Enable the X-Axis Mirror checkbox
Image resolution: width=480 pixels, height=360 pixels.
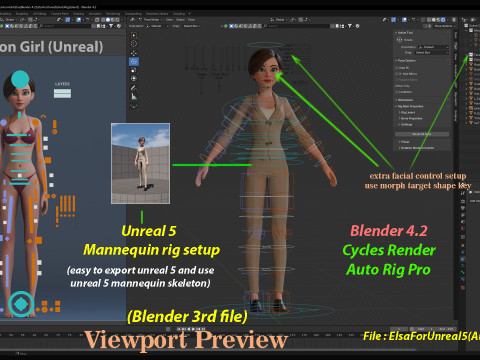396,74
